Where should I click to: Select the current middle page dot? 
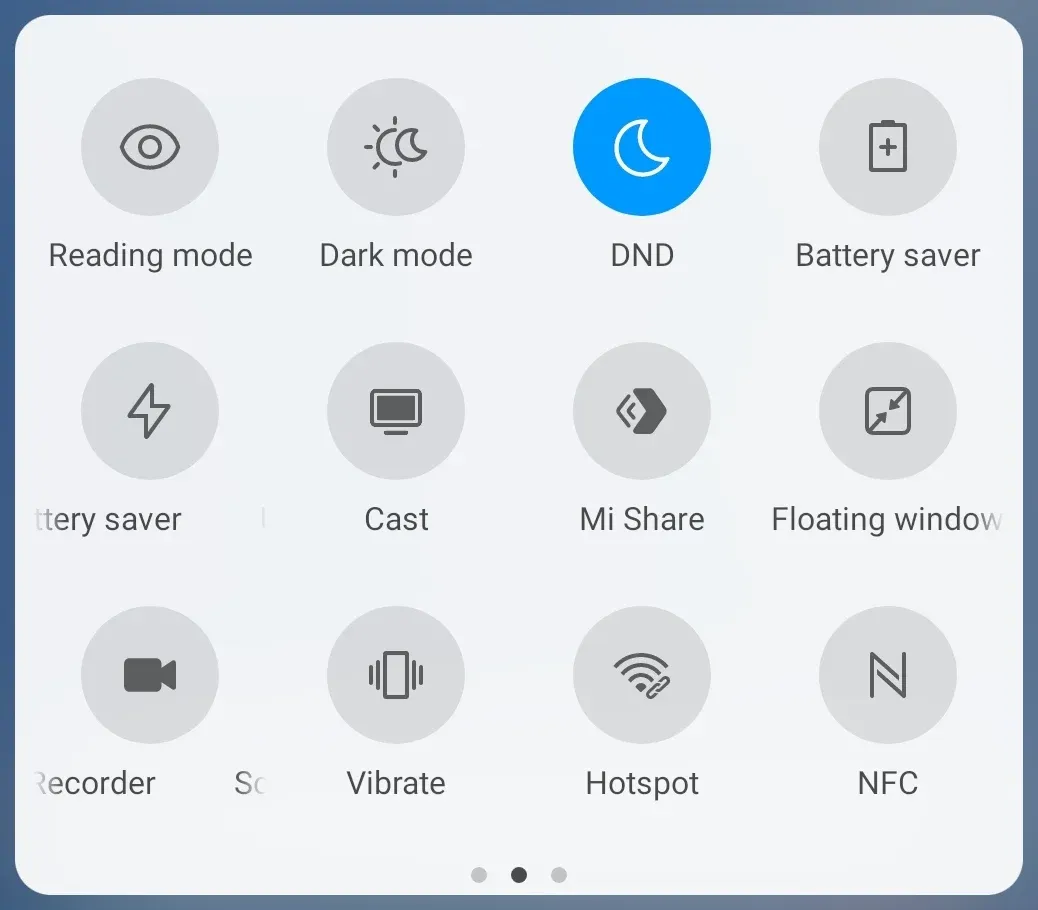[519, 875]
